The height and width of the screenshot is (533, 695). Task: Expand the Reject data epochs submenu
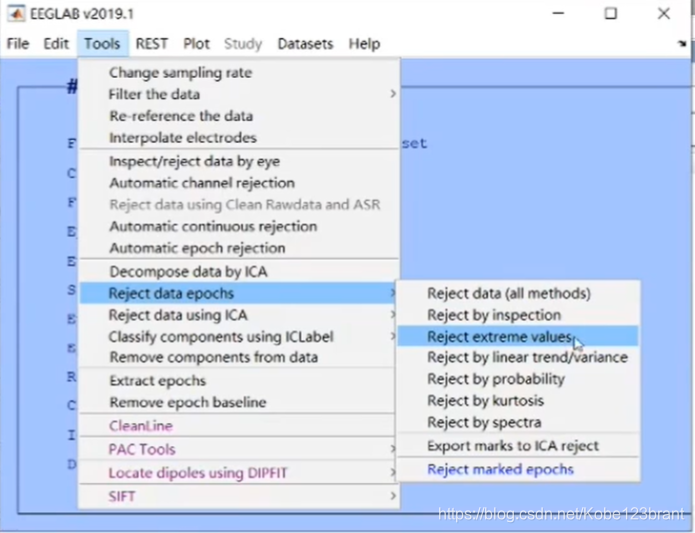(x=238, y=293)
